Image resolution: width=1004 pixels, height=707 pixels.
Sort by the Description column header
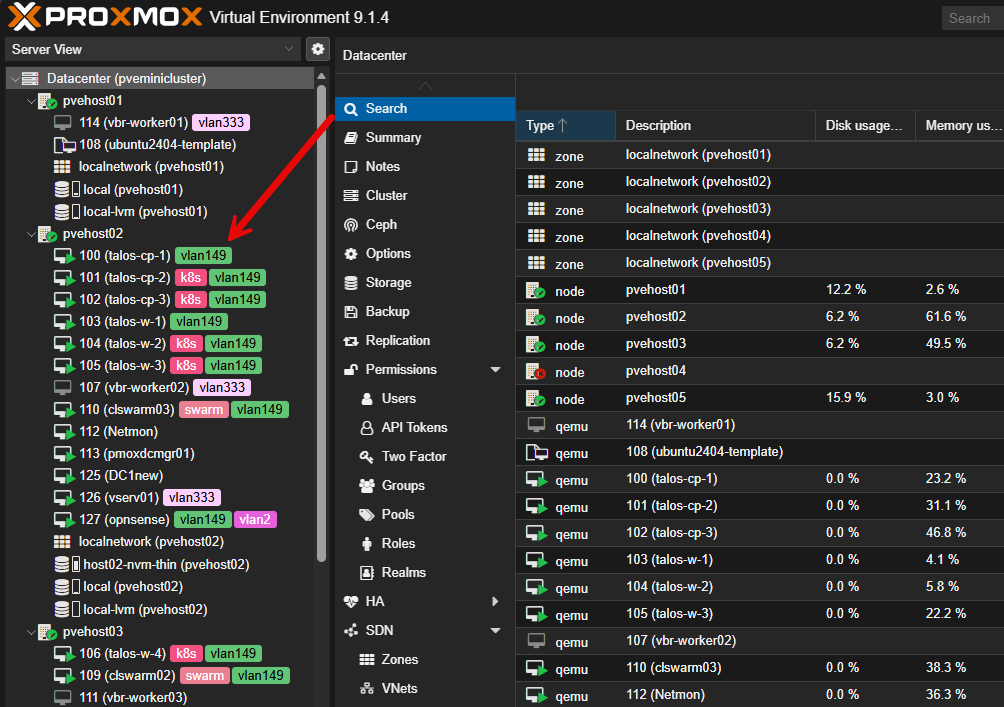pyautogui.click(x=715, y=126)
